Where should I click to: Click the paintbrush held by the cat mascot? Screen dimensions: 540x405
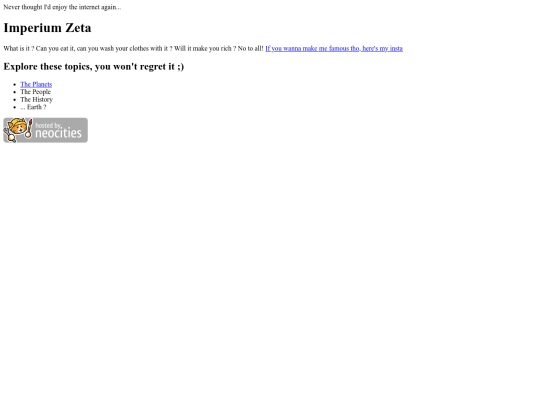click(29, 128)
